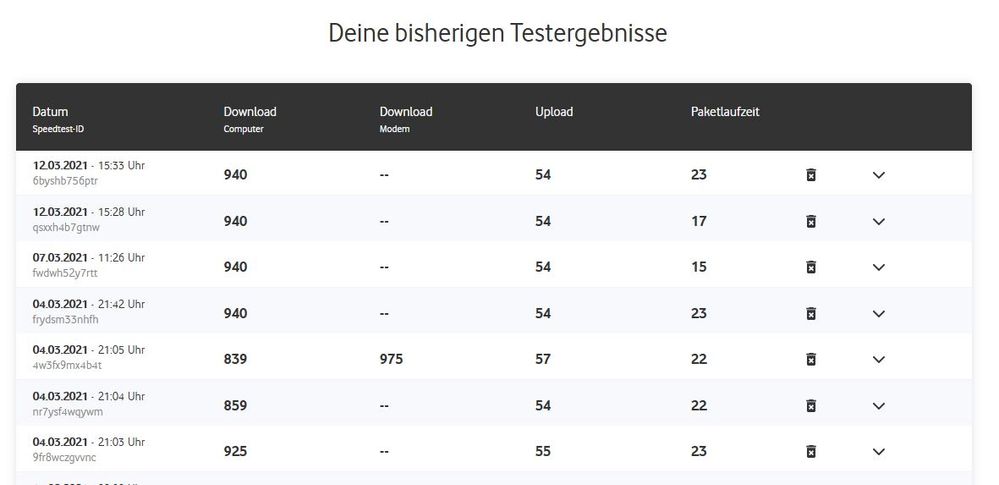
Task: Expand details for 12.03.2021 15:33 test
Action: (879, 175)
